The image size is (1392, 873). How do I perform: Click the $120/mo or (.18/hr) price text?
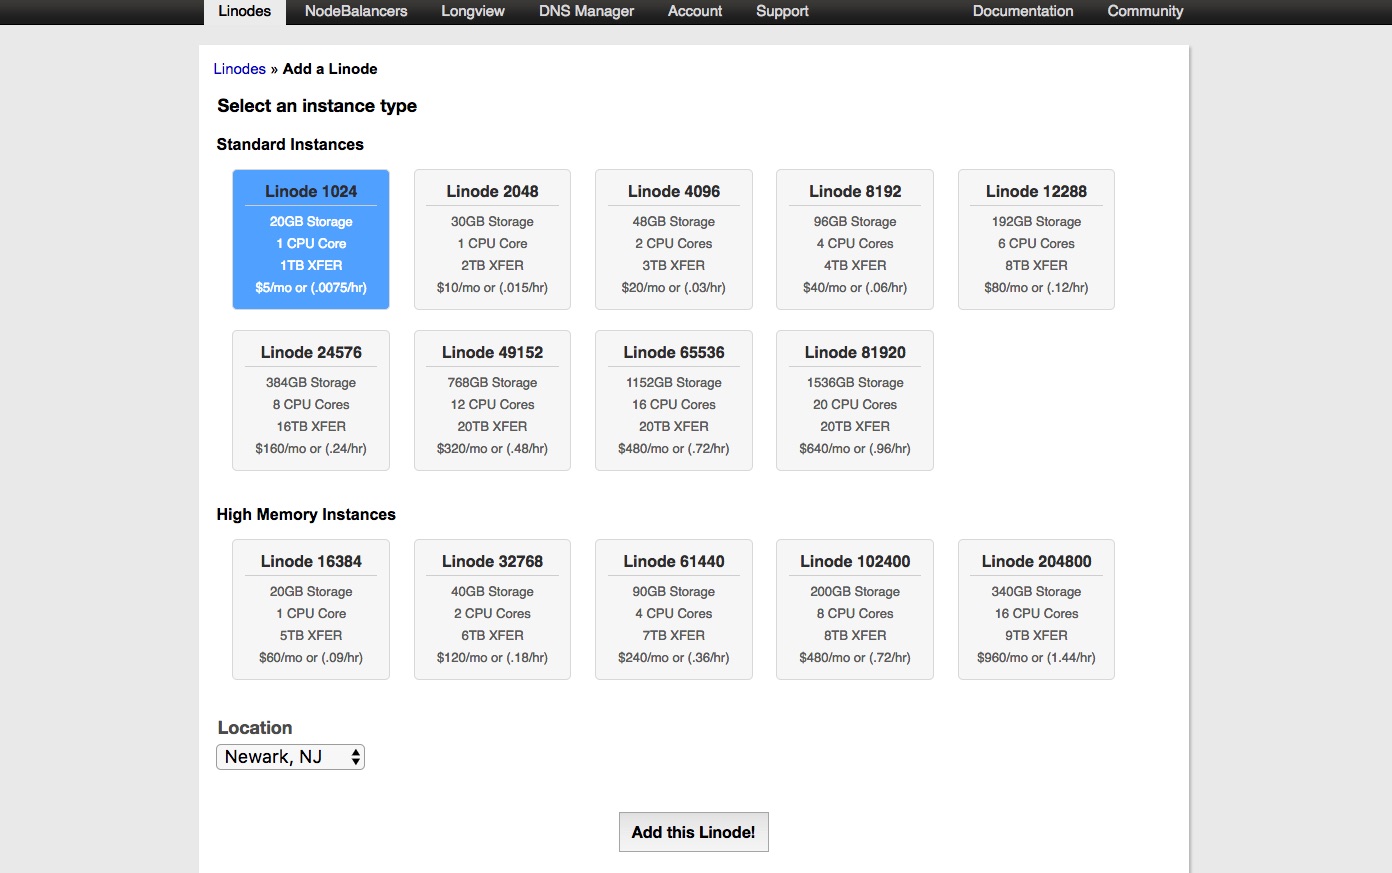click(x=492, y=657)
